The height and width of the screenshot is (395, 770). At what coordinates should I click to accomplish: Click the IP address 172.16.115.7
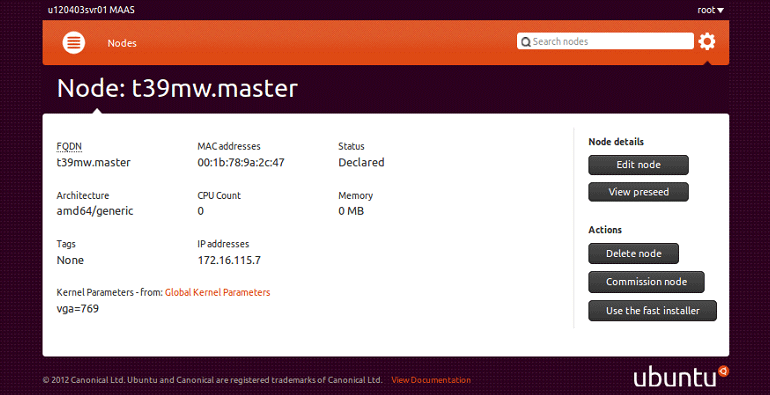tap(229, 260)
